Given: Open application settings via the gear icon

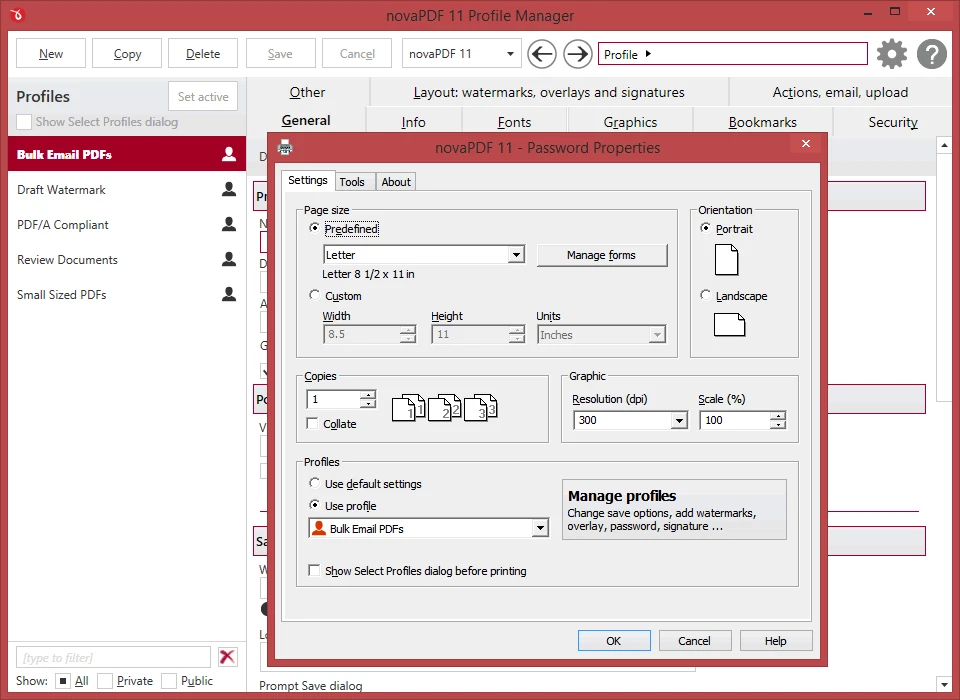Looking at the screenshot, I should tap(891, 54).
